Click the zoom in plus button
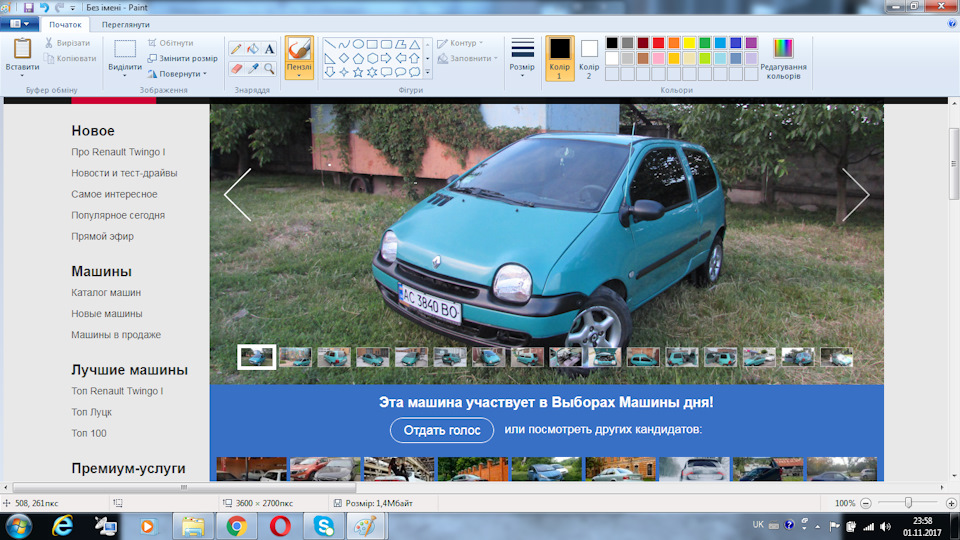This screenshot has height=540, width=960. pyautogui.click(x=951, y=503)
